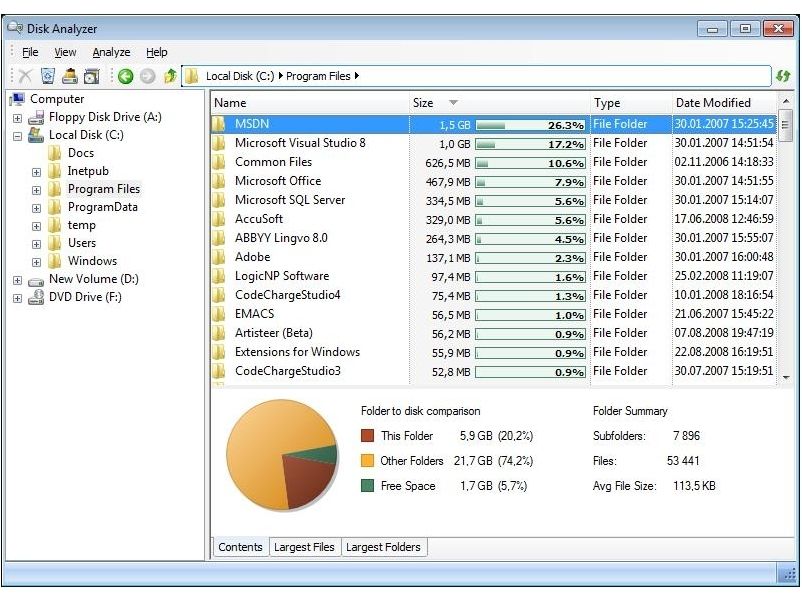
Task: Click the MSDN 26.3% size bar
Action: pos(530,125)
